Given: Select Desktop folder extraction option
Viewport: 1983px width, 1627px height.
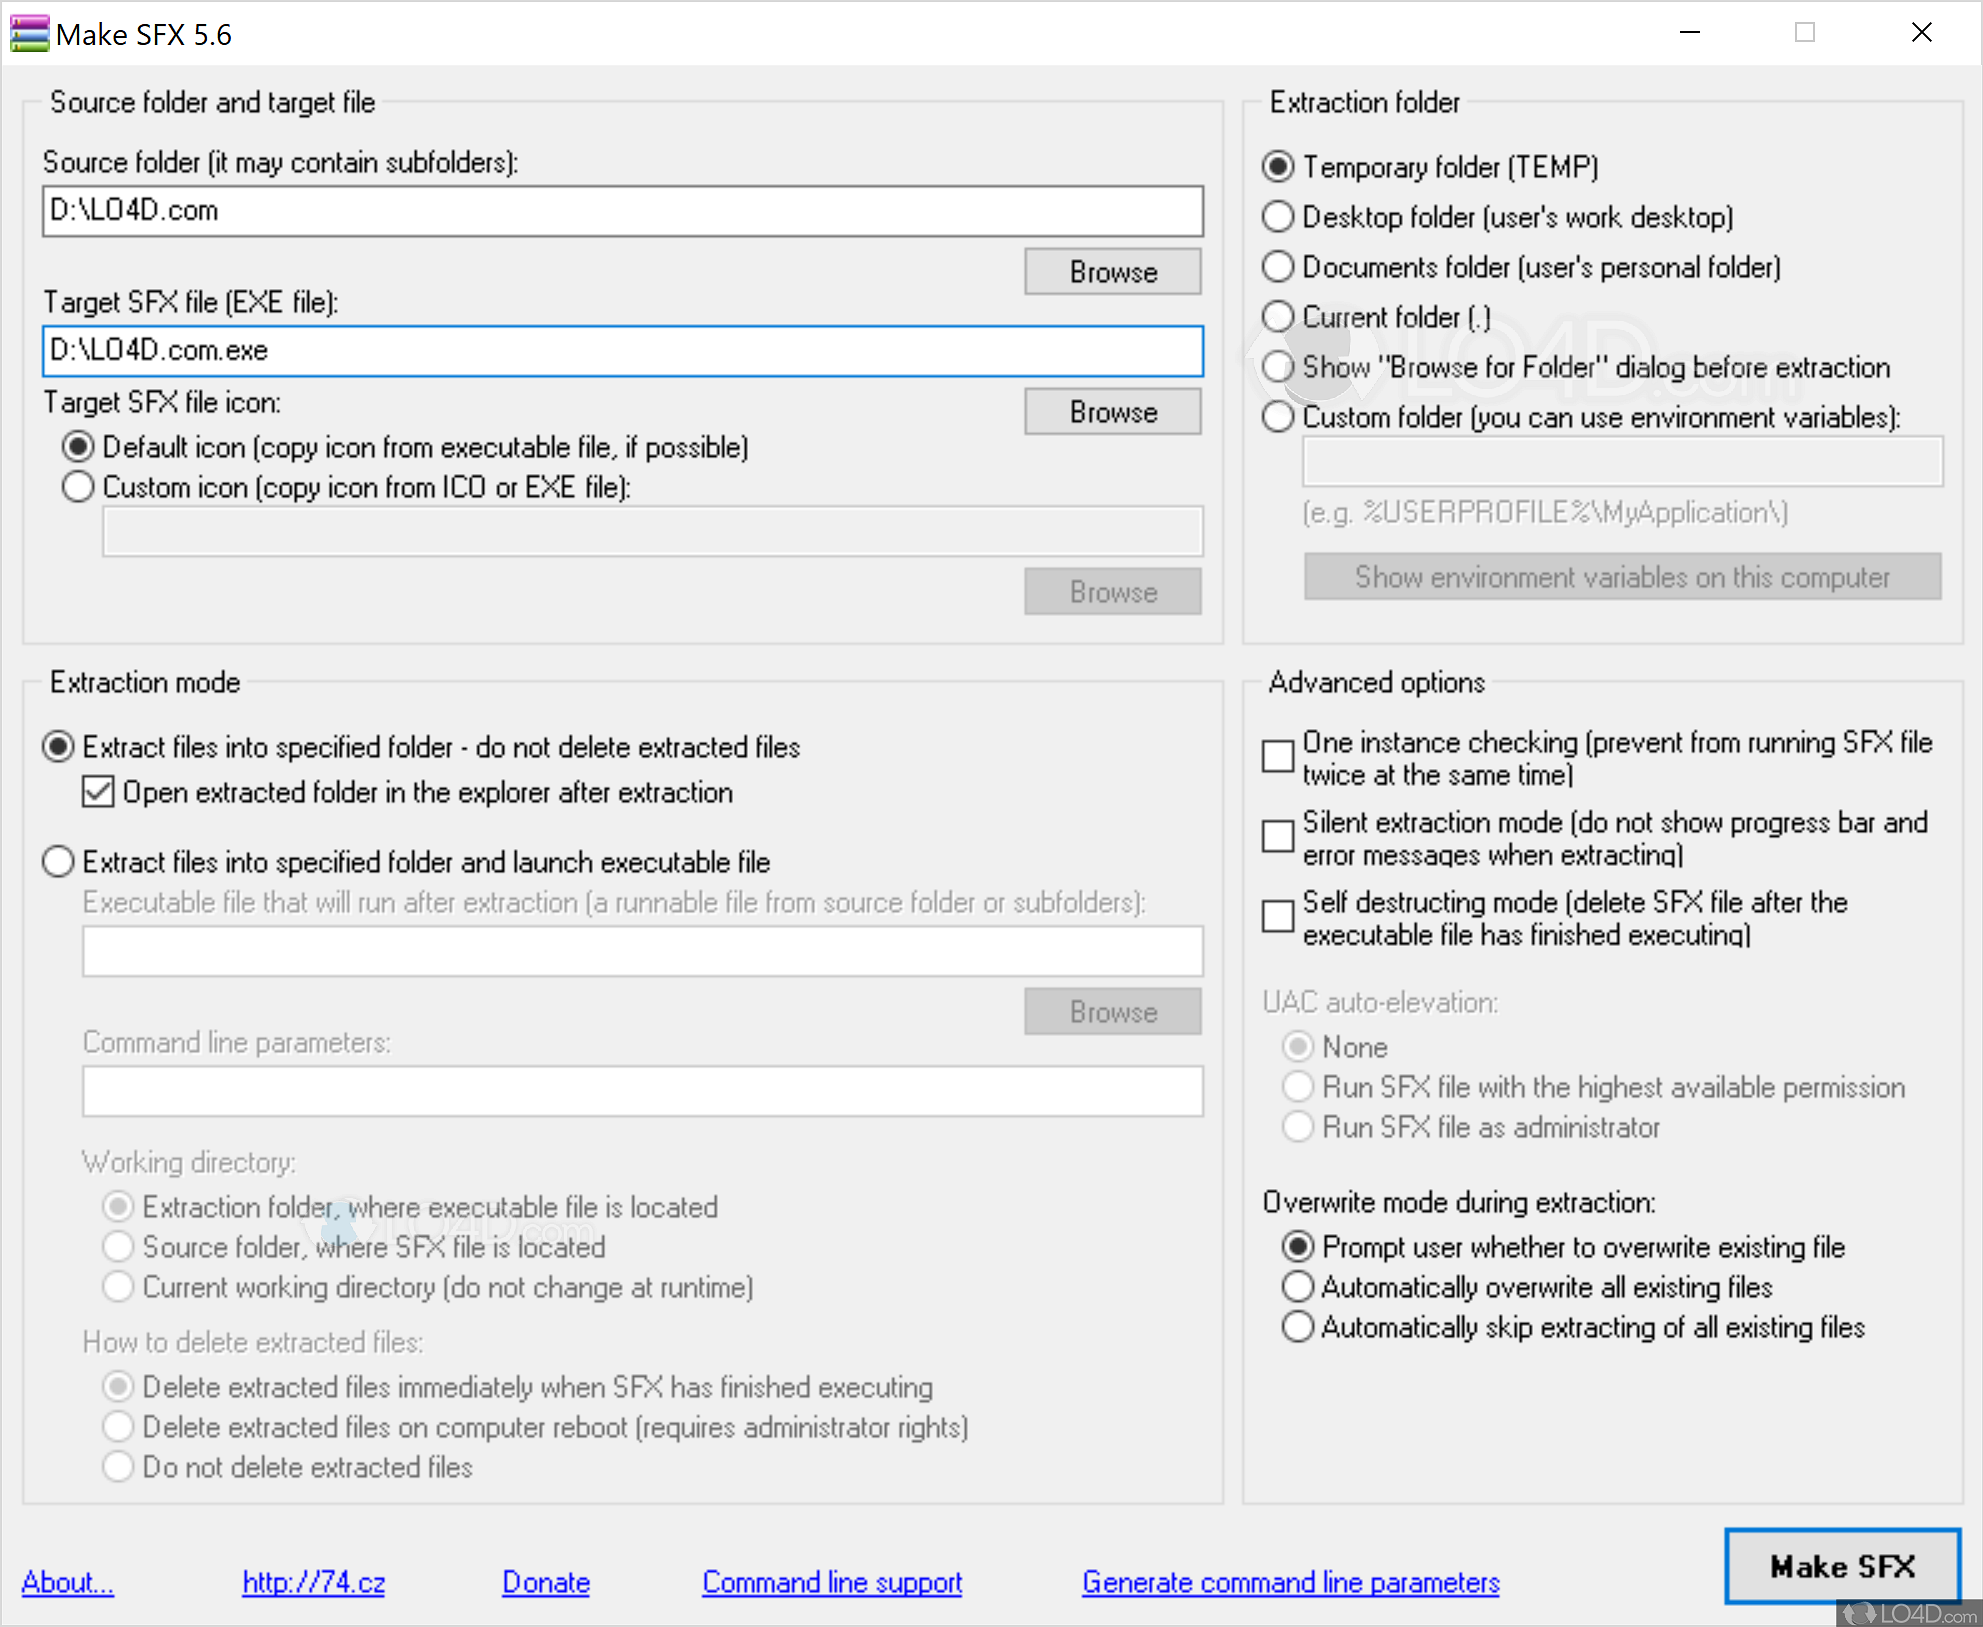Looking at the screenshot, I should coord(1278,217).
